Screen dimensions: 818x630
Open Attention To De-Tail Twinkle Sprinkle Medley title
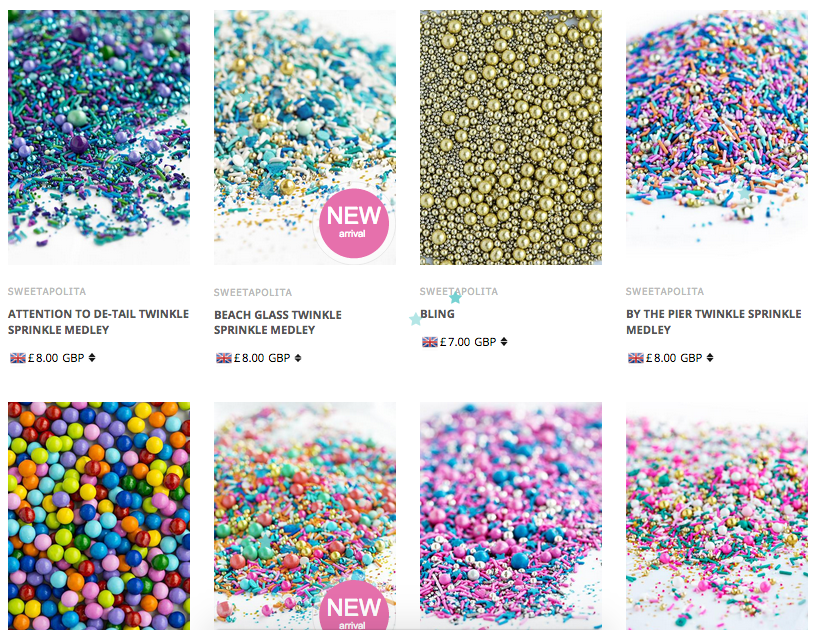point(99,322)
